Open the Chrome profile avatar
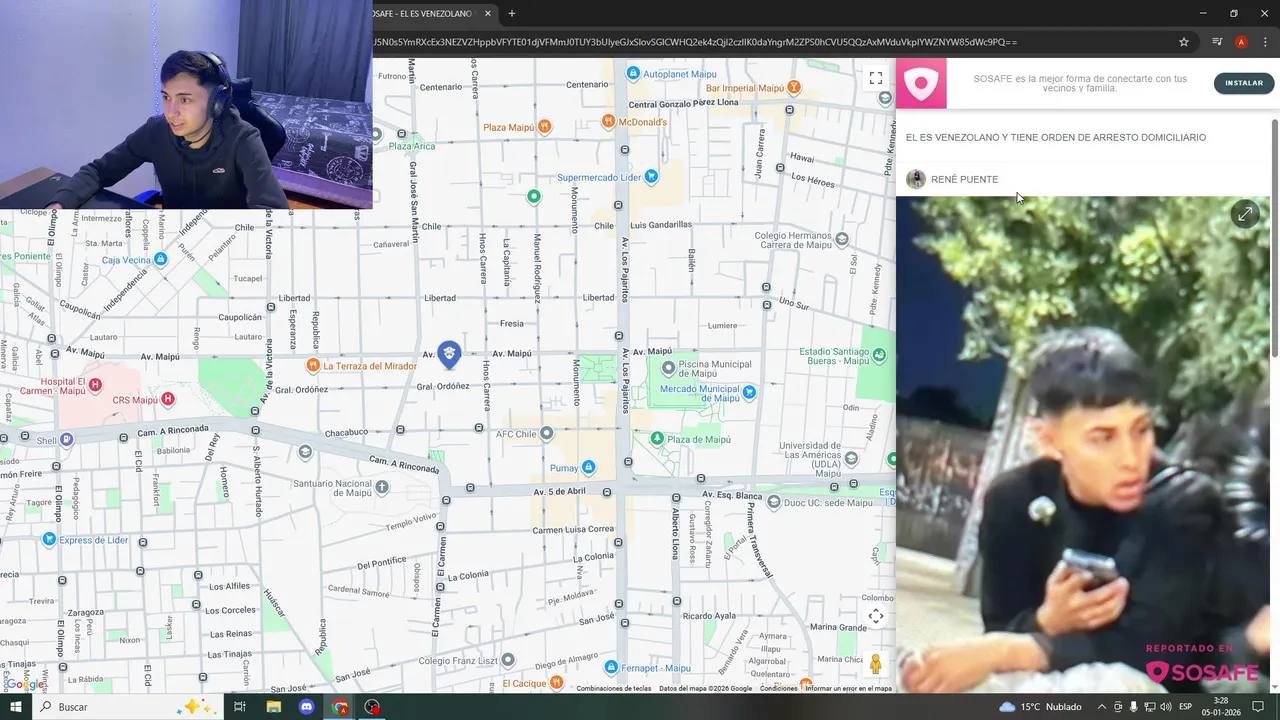Viewport: 1280px width, 720px height. [x=1241, y=42]
